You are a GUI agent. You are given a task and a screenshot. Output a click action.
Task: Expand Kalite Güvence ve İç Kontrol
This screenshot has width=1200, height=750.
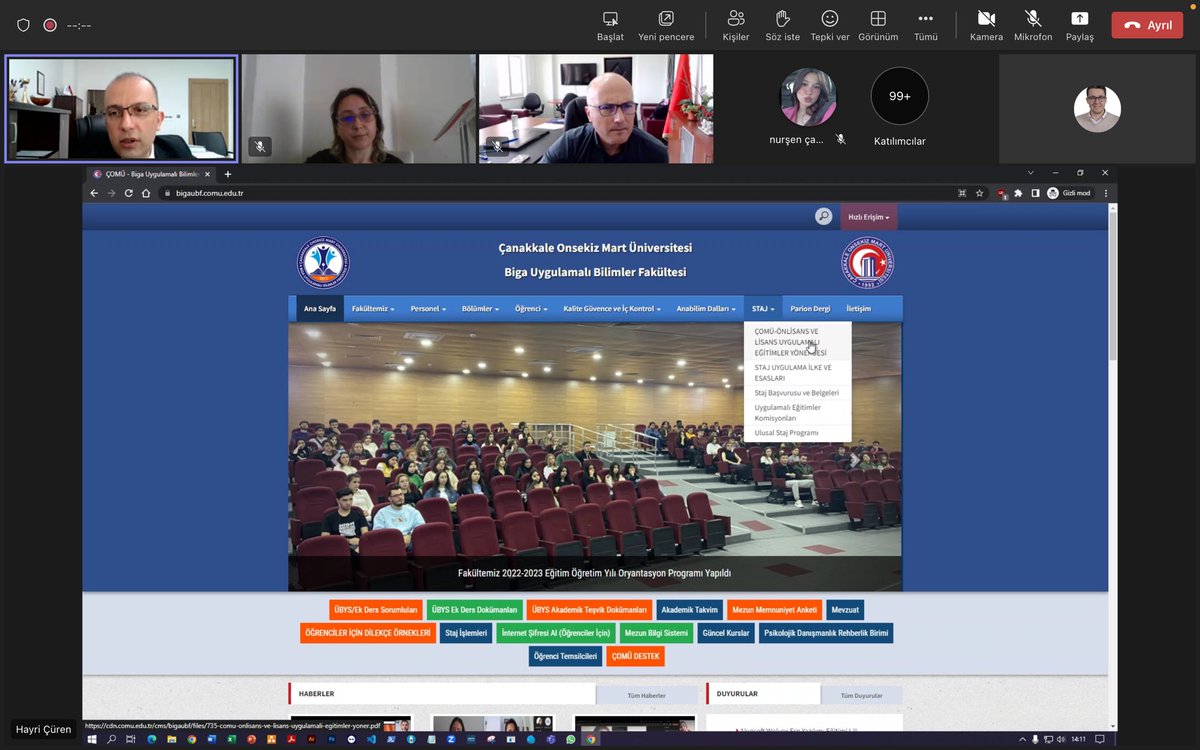coord(612,309)
